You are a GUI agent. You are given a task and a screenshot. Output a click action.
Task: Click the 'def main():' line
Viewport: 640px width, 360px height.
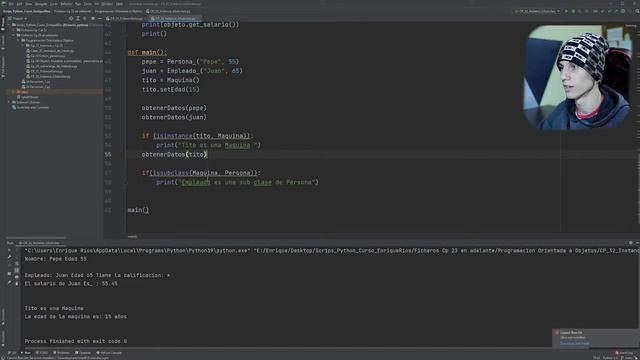pyautogui.click(x=147, y=52)
